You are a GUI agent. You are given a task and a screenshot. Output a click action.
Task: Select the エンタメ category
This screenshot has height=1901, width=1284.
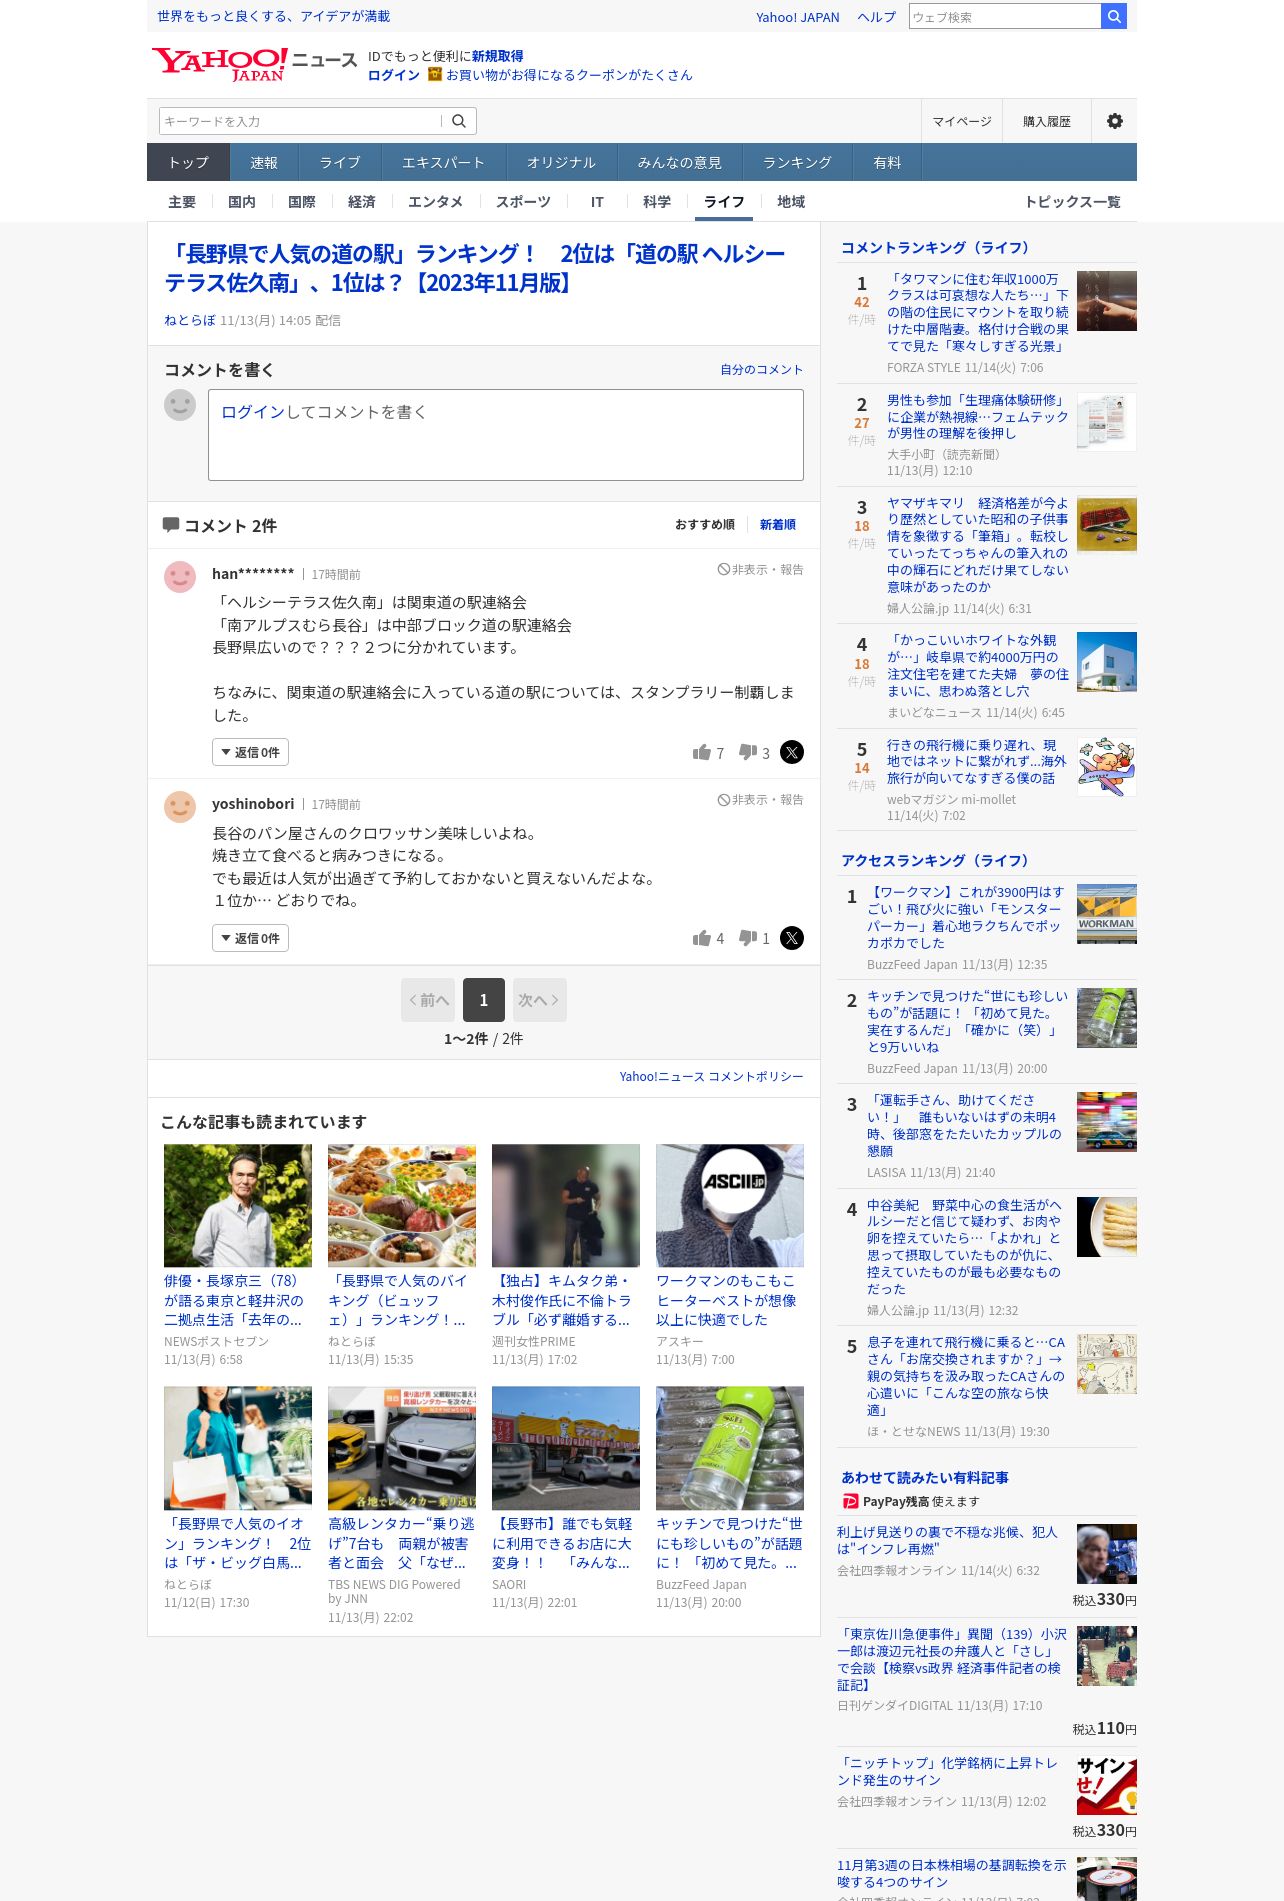tap(435, 202)
